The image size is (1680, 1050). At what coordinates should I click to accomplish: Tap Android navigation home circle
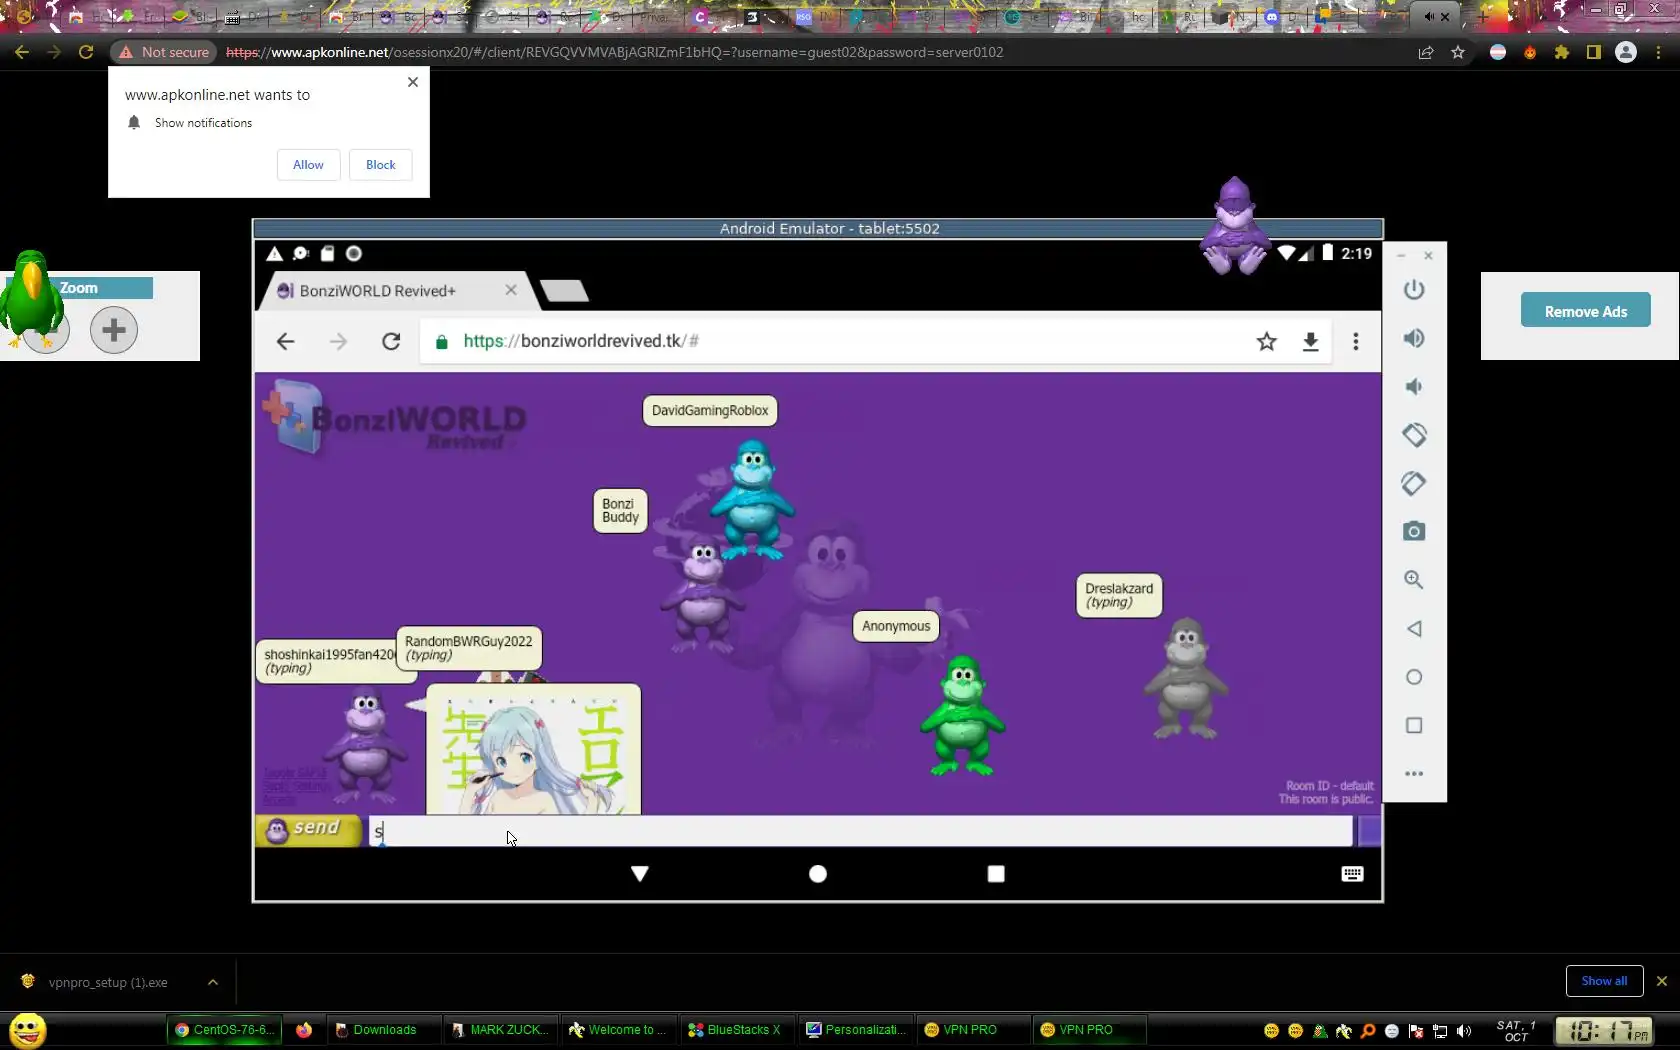pos(818,874)
